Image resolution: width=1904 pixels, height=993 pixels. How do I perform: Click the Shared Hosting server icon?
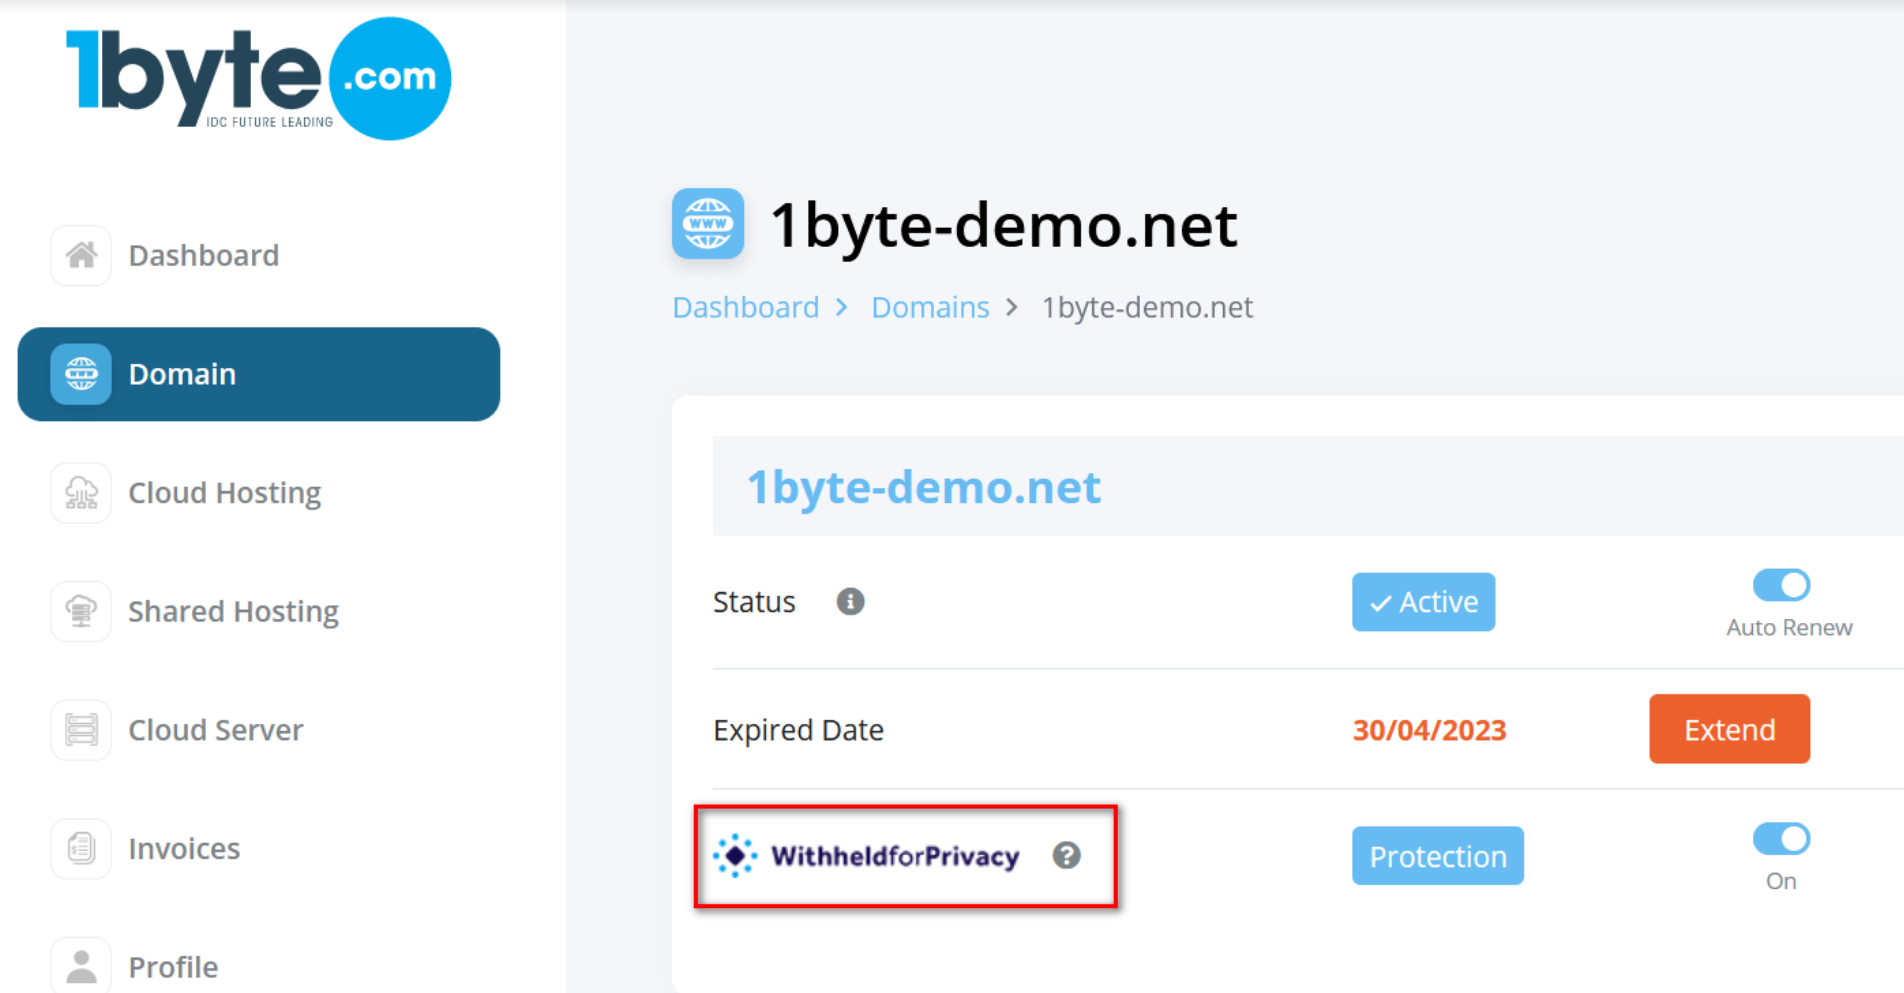(80, 611)
